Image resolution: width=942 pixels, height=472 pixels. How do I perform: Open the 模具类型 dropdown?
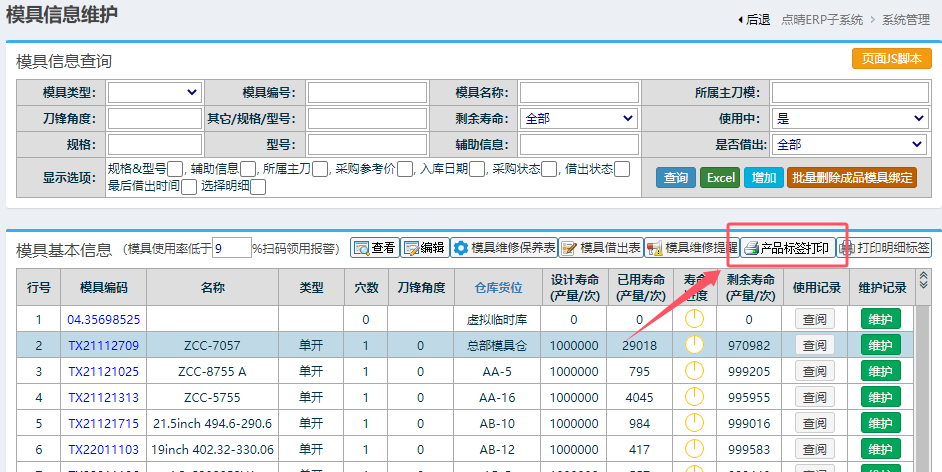[154, 92]
